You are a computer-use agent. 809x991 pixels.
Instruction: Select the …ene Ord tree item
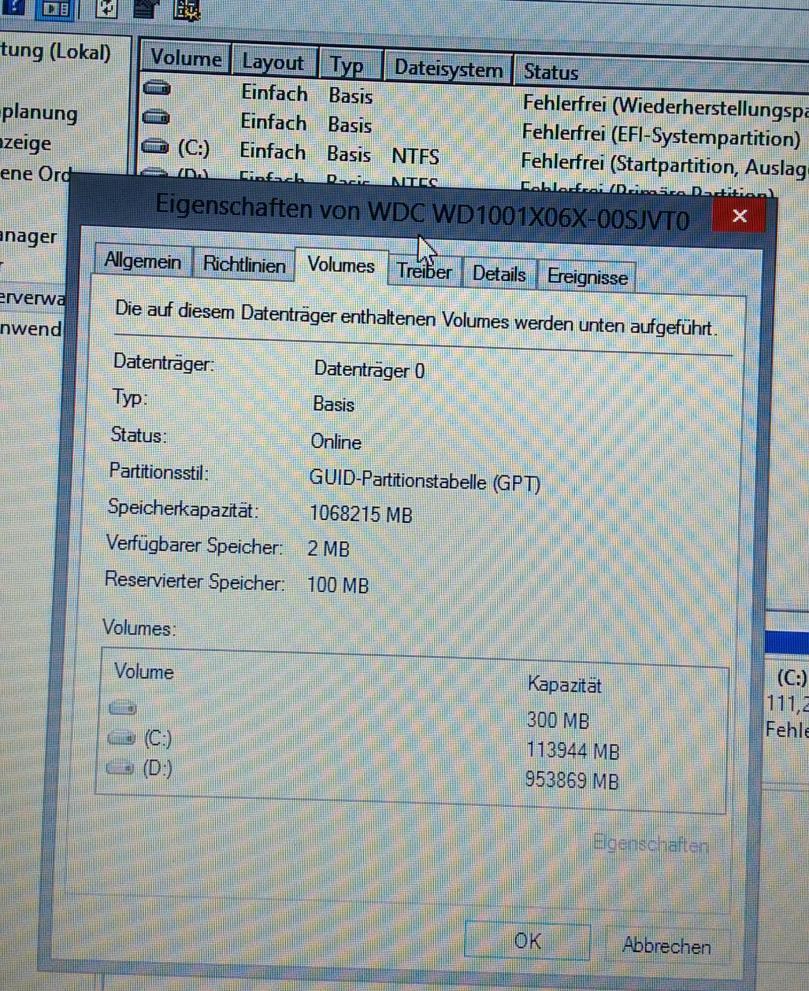tap(36, 173)
